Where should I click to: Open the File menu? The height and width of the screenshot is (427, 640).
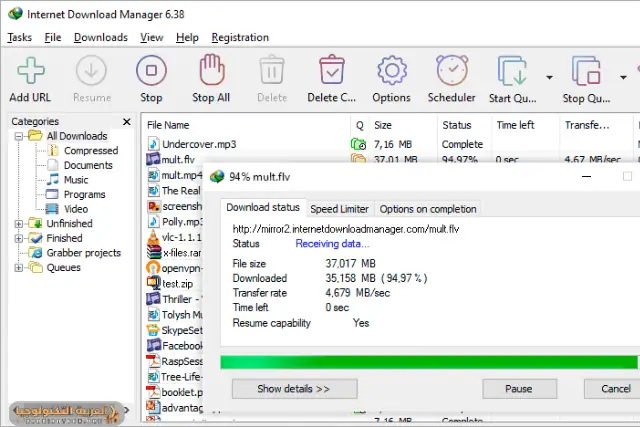(53, 38)
